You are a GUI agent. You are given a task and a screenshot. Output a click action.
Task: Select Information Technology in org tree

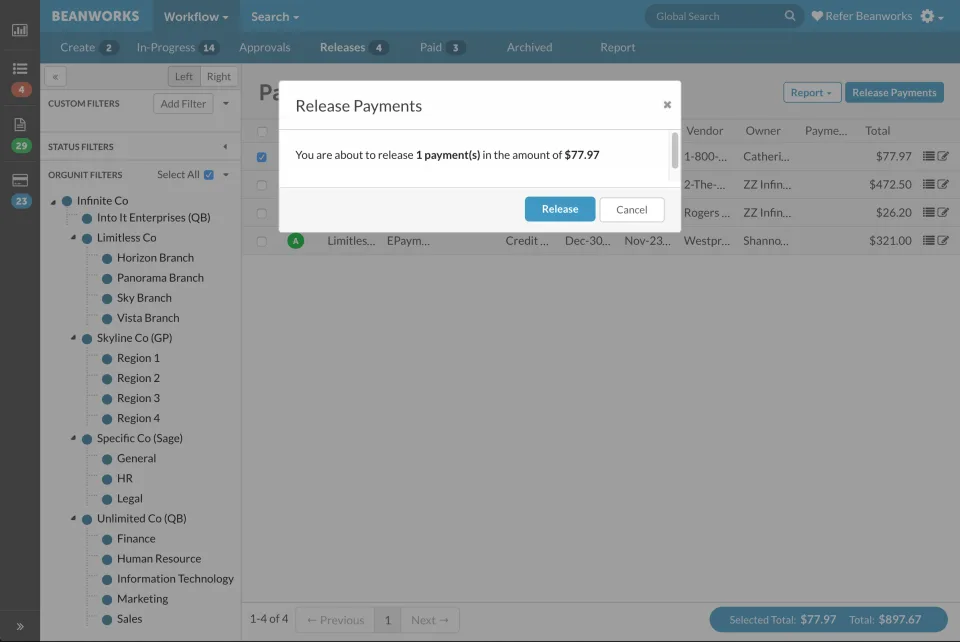175,578
